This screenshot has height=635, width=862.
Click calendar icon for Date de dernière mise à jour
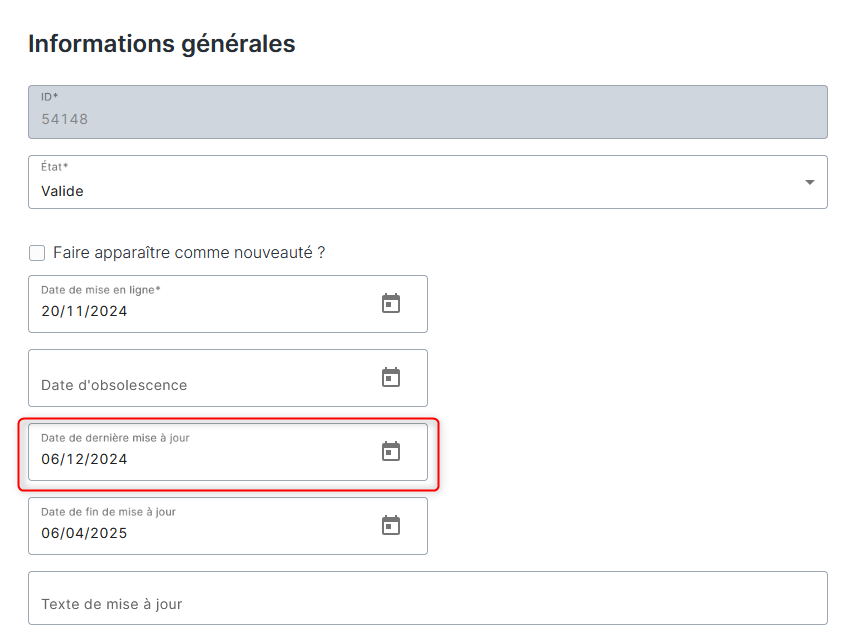coord(391,451)
